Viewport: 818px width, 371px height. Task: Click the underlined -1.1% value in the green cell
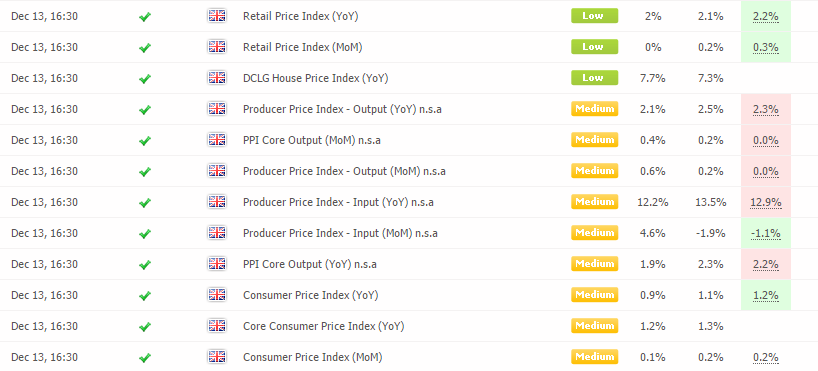click(766, 233)
